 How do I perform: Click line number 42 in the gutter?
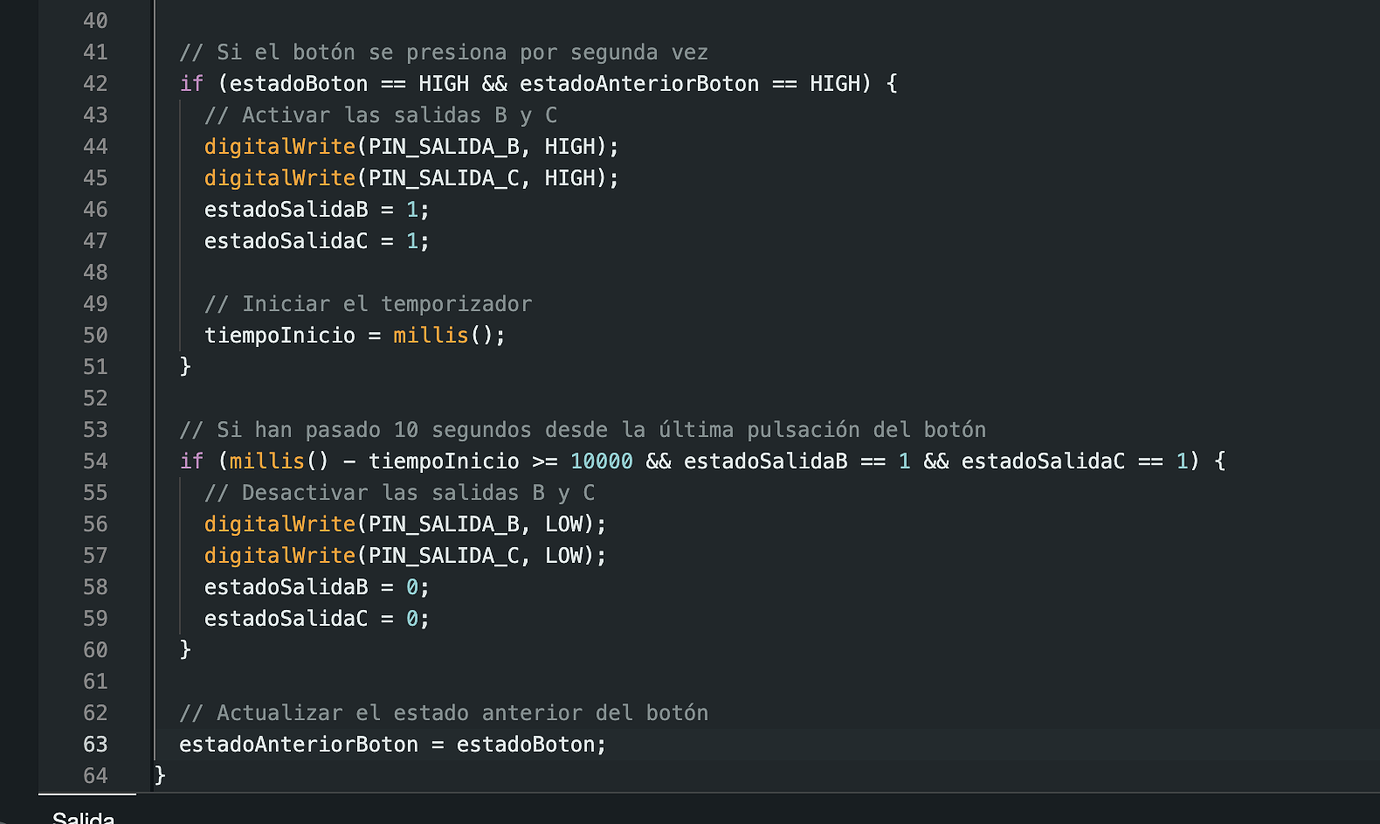point(95,83)
